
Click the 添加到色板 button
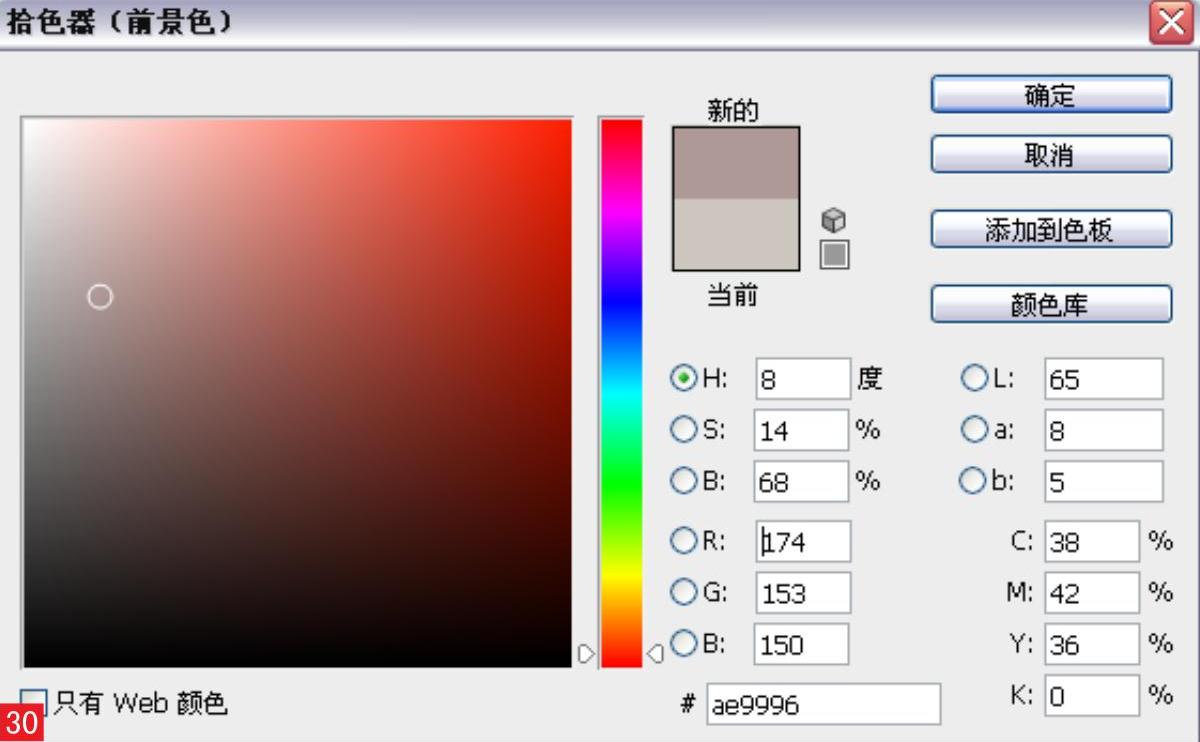point(1051,230)
